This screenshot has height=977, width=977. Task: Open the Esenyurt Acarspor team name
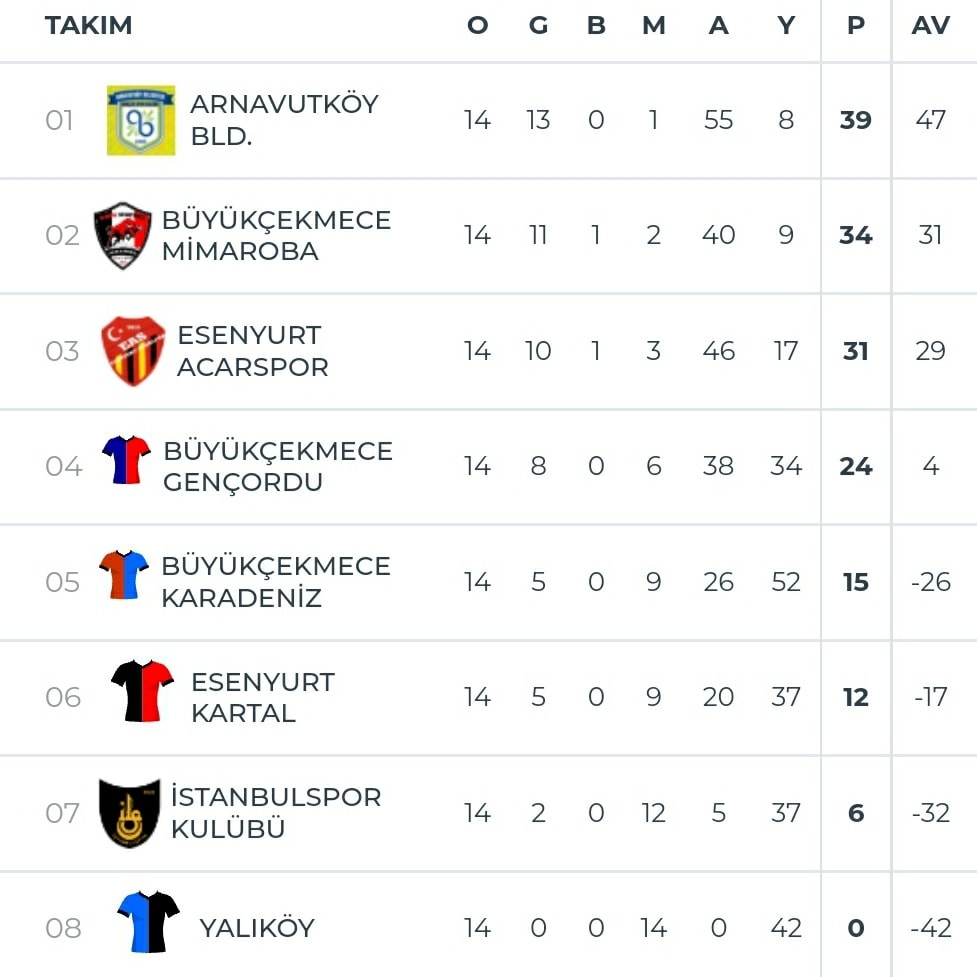252,351
